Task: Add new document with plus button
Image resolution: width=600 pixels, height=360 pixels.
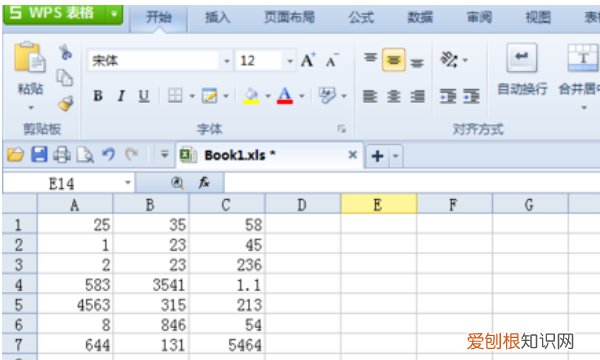Action: (x=378, y=156)
